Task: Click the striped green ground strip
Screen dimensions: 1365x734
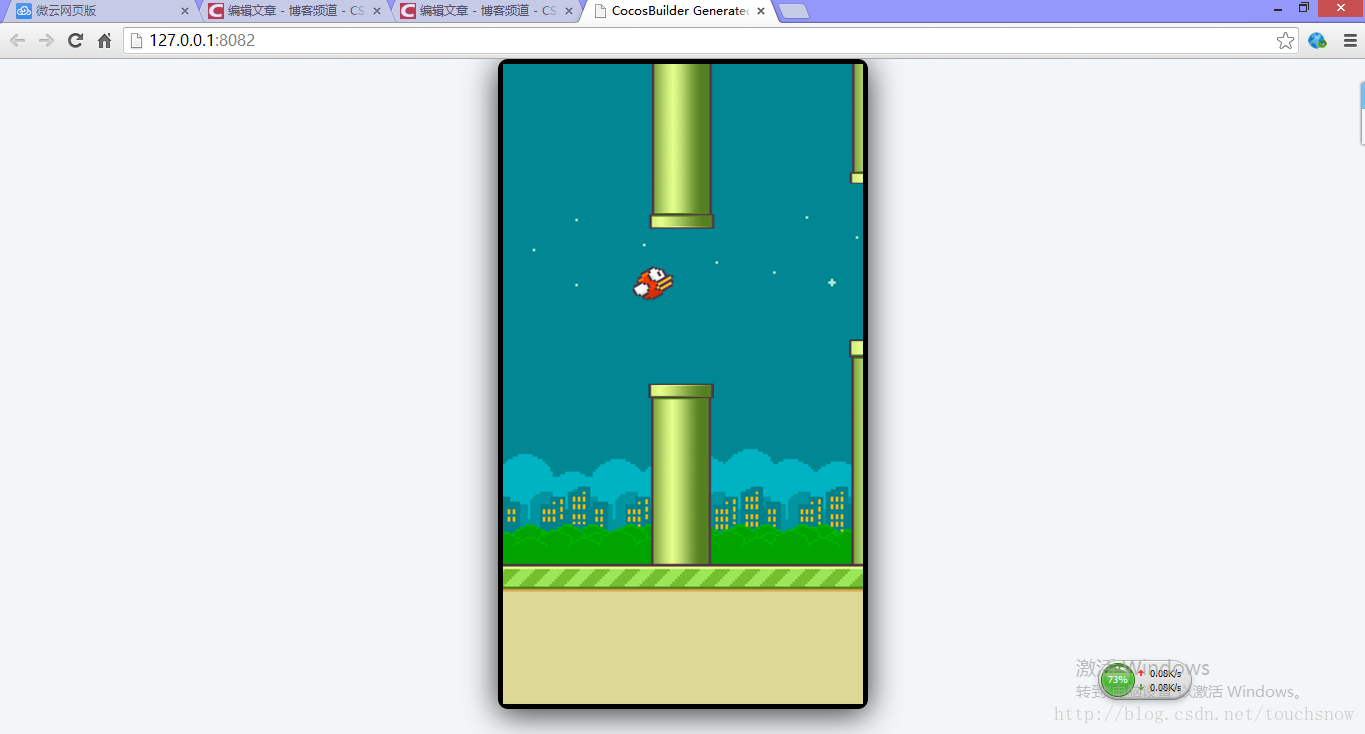Action: (683, 578)
